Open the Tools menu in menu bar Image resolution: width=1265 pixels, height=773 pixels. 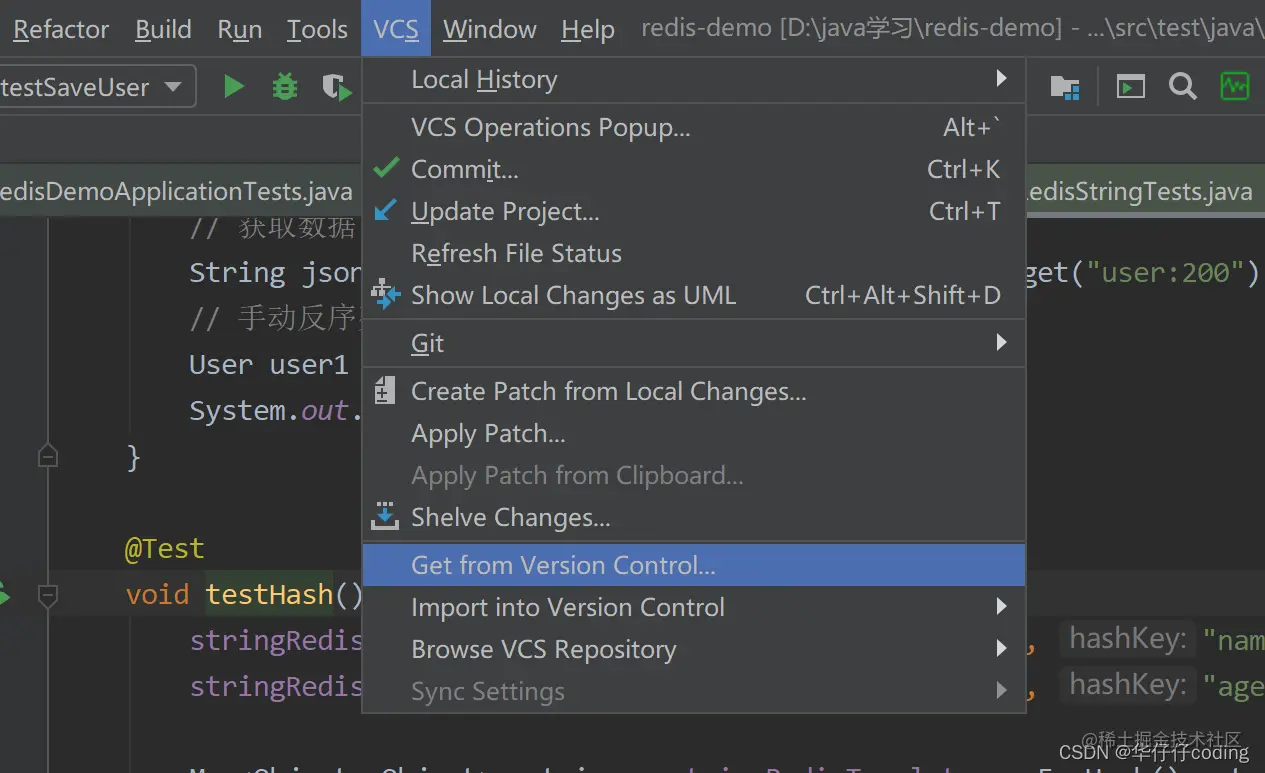tap(317, 30)
